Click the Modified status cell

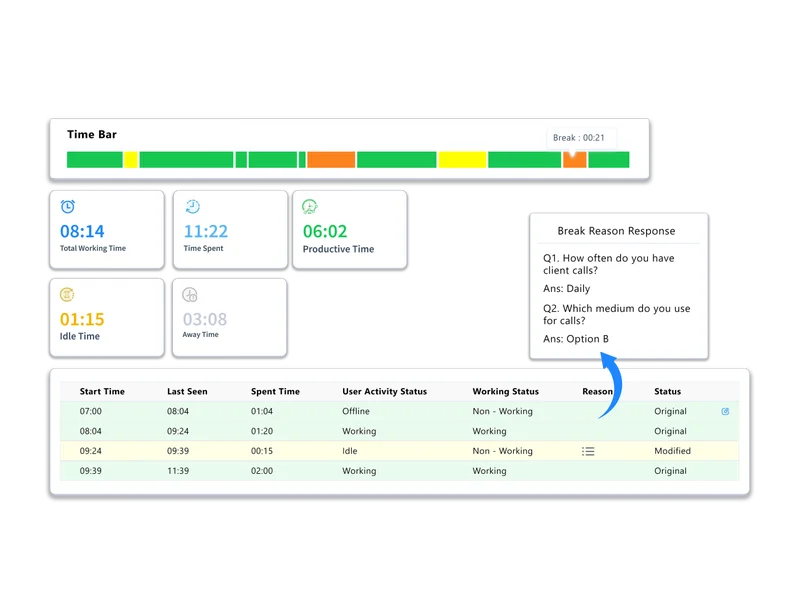pyautogui.click(x=672, y=451)
